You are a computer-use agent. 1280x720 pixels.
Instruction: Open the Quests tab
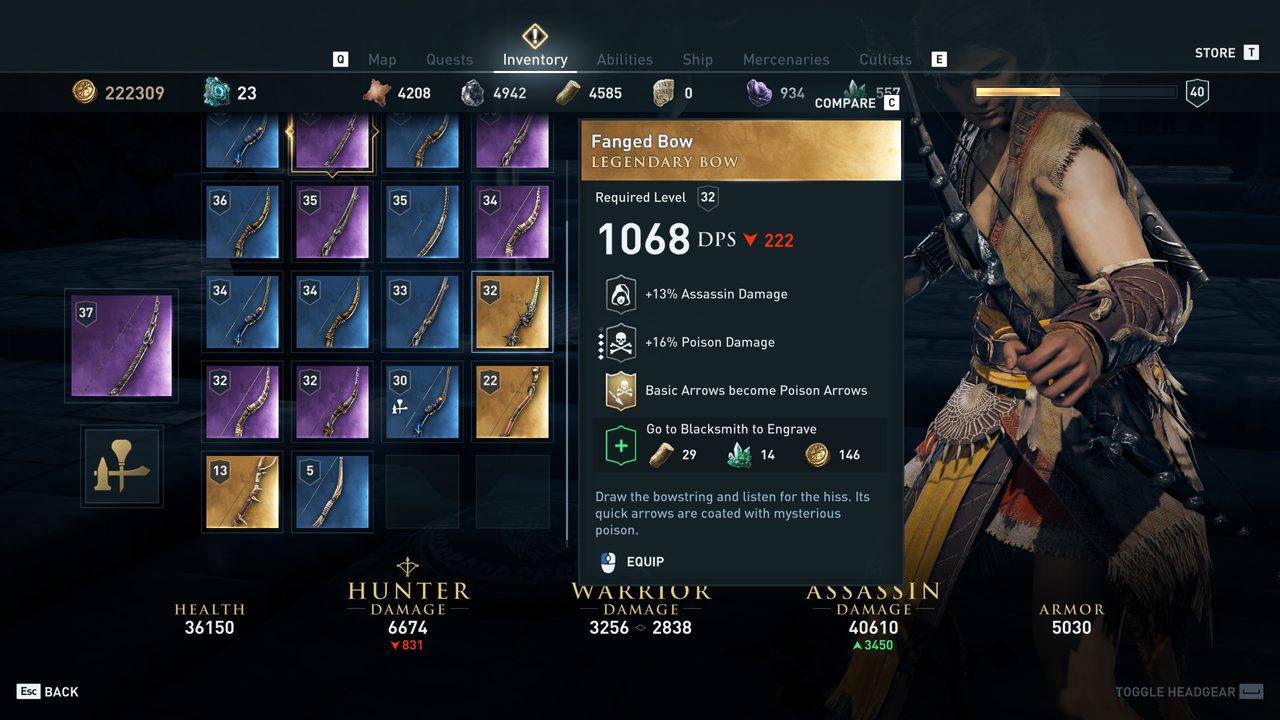coord(450,60)
